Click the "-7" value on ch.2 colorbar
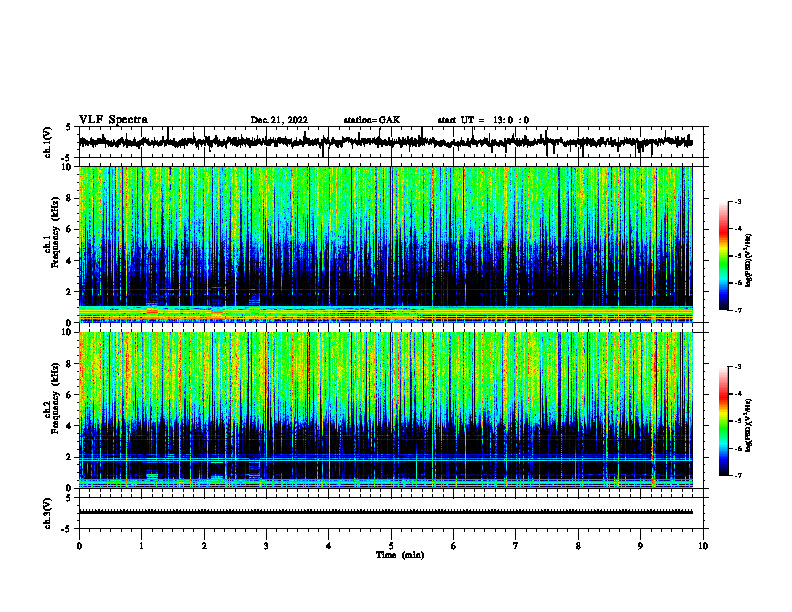 738,475
